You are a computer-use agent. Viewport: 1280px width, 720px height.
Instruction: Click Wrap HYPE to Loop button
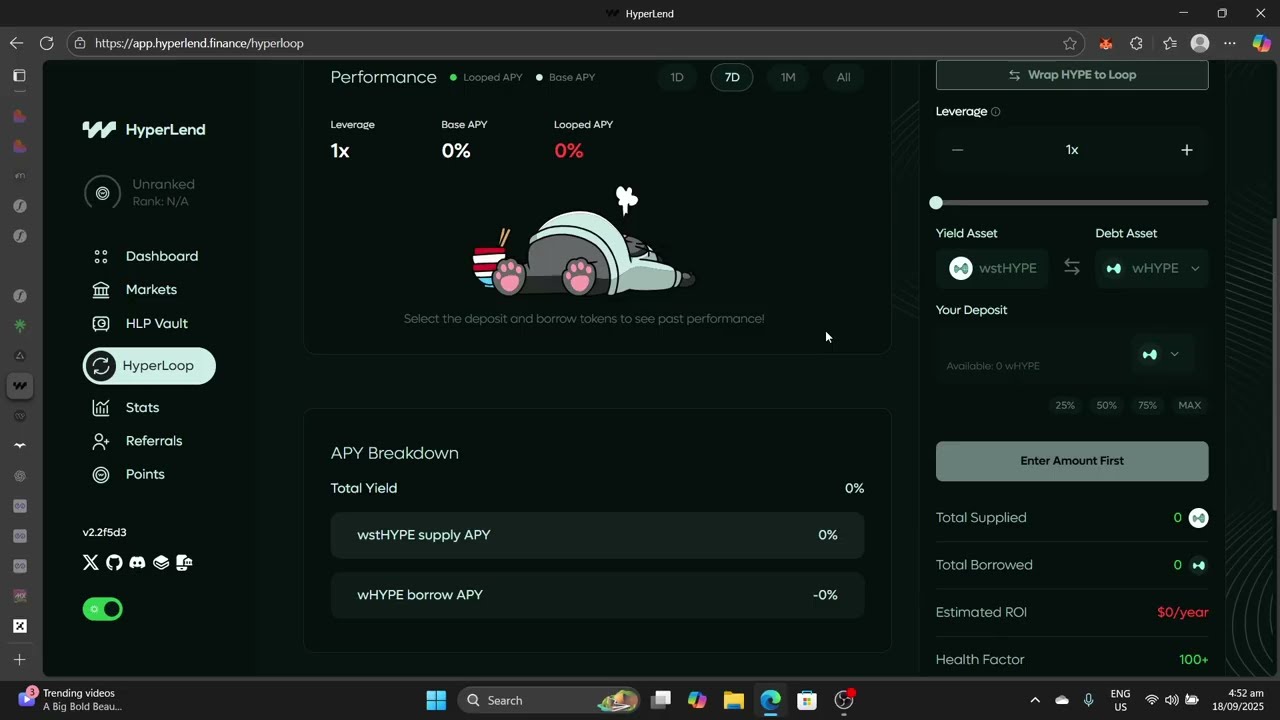click(x=1072, y=75)
